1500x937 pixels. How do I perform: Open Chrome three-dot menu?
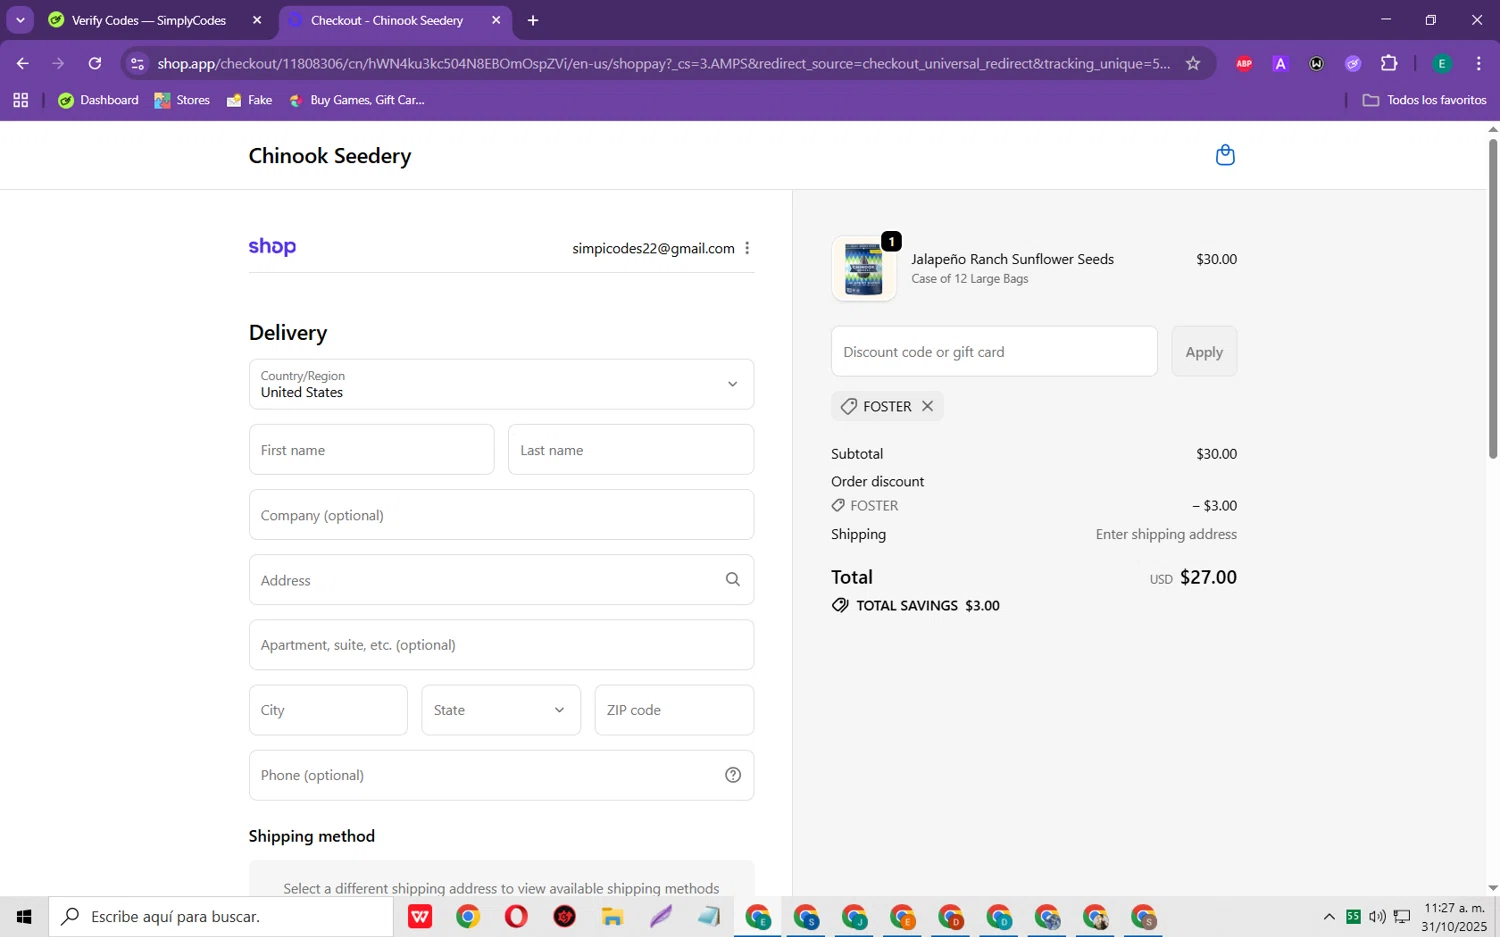click(x=1478, y=63)
